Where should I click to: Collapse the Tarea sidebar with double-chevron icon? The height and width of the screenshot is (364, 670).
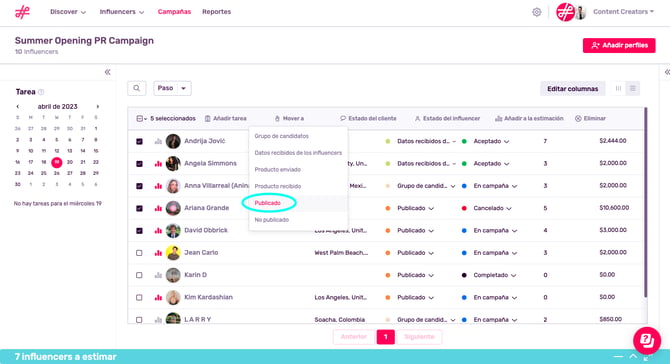pos(108,72)
